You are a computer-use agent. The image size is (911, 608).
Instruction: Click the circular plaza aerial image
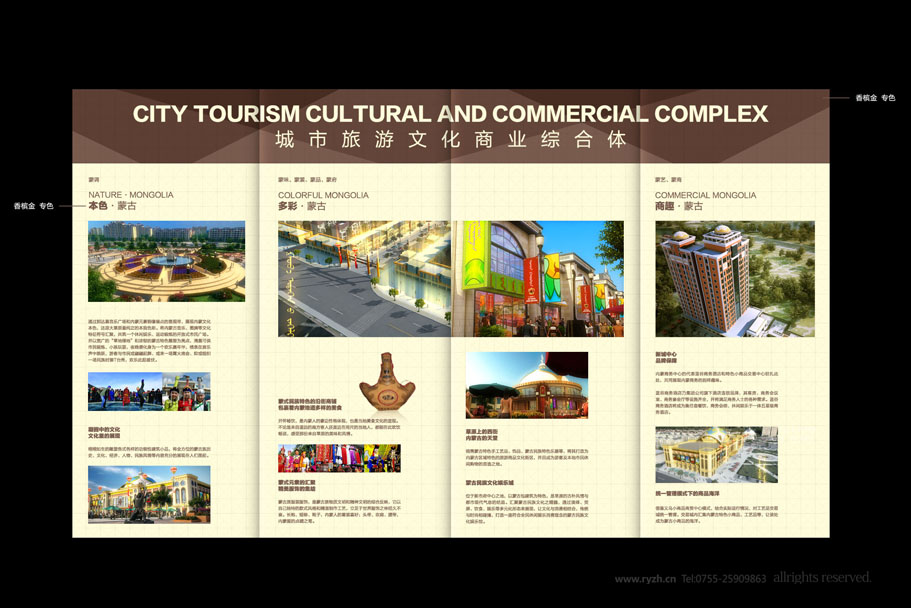coord(166,261)
